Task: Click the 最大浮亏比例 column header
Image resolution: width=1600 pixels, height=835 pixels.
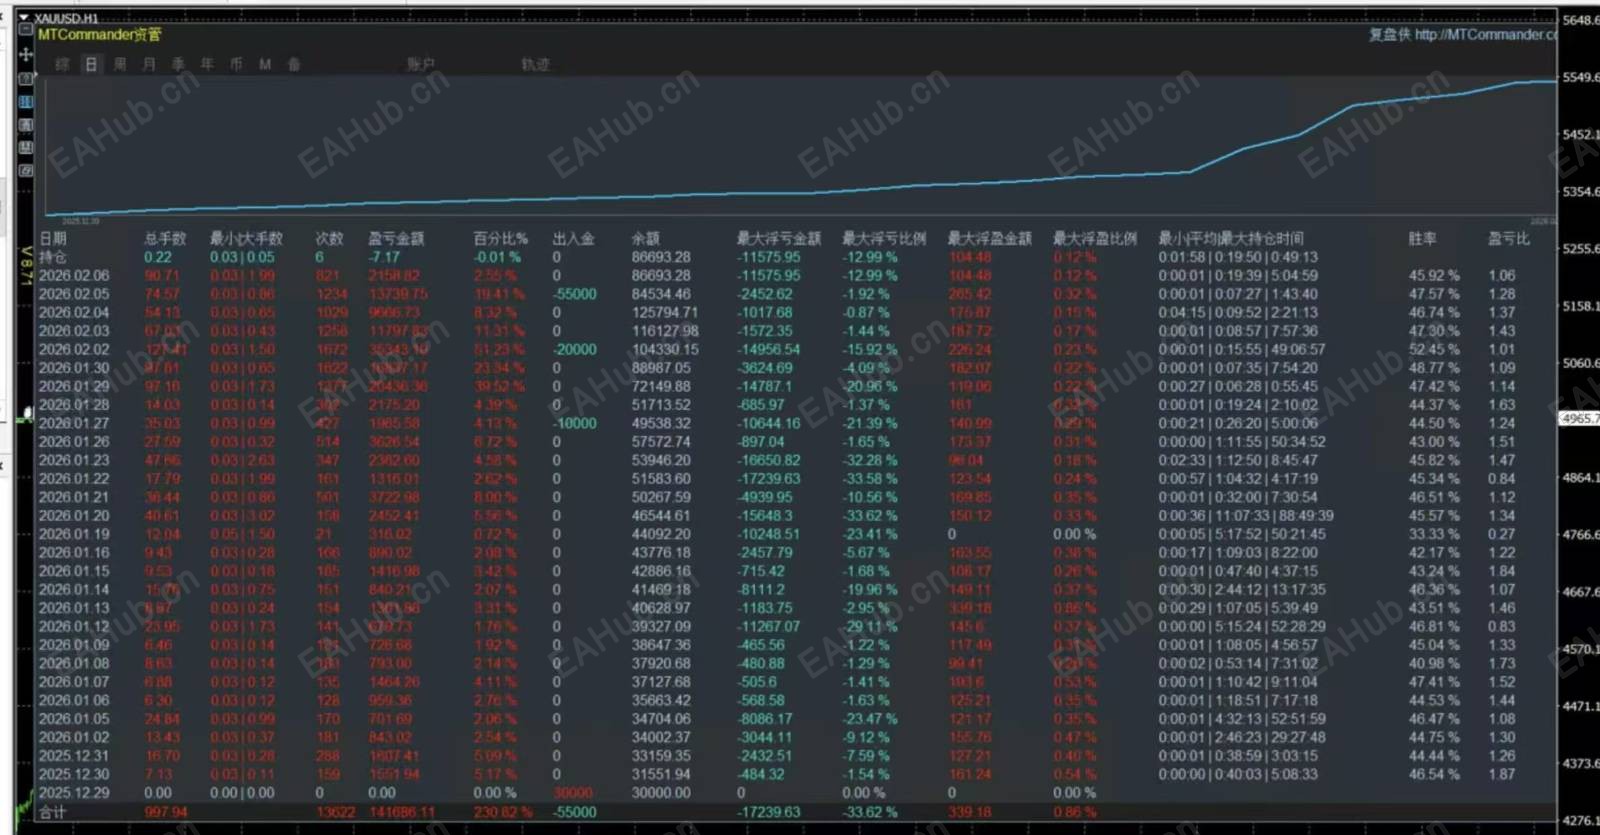Action: (x=884, y=239)
